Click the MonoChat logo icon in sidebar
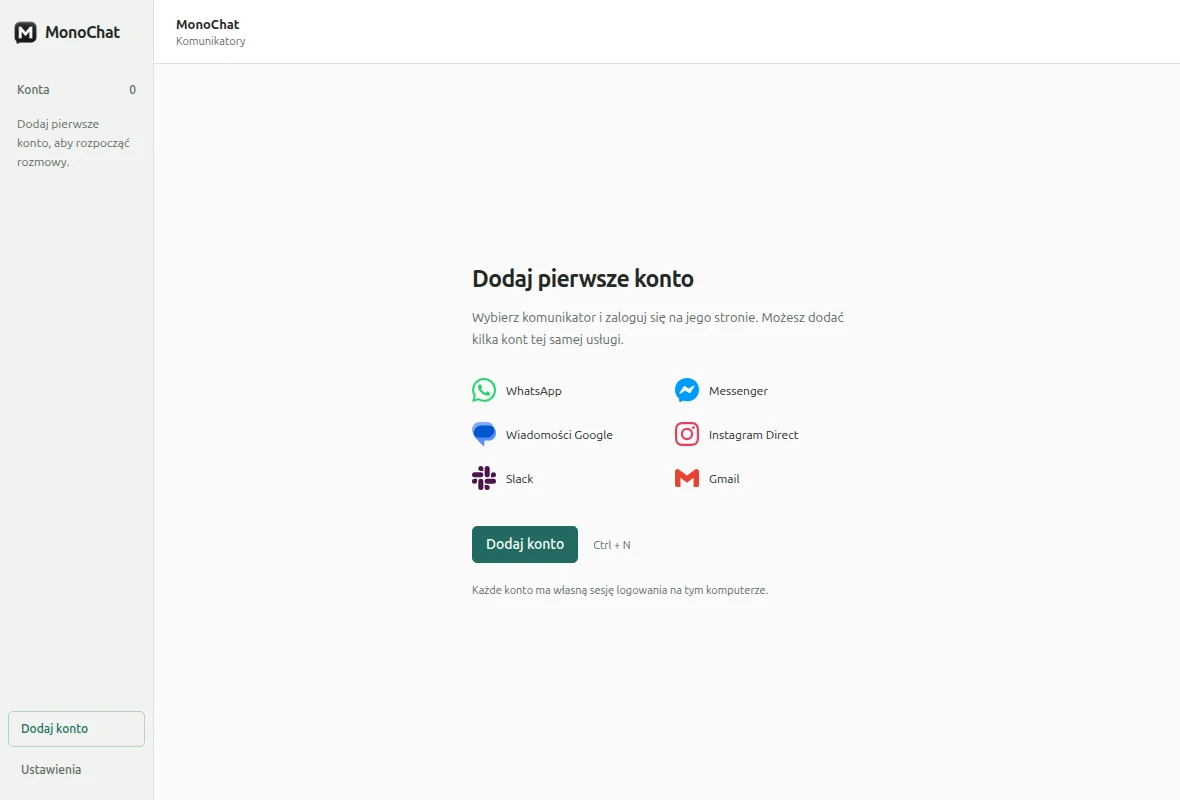Viewport: 1180px width, 800px height. (26, 32)
